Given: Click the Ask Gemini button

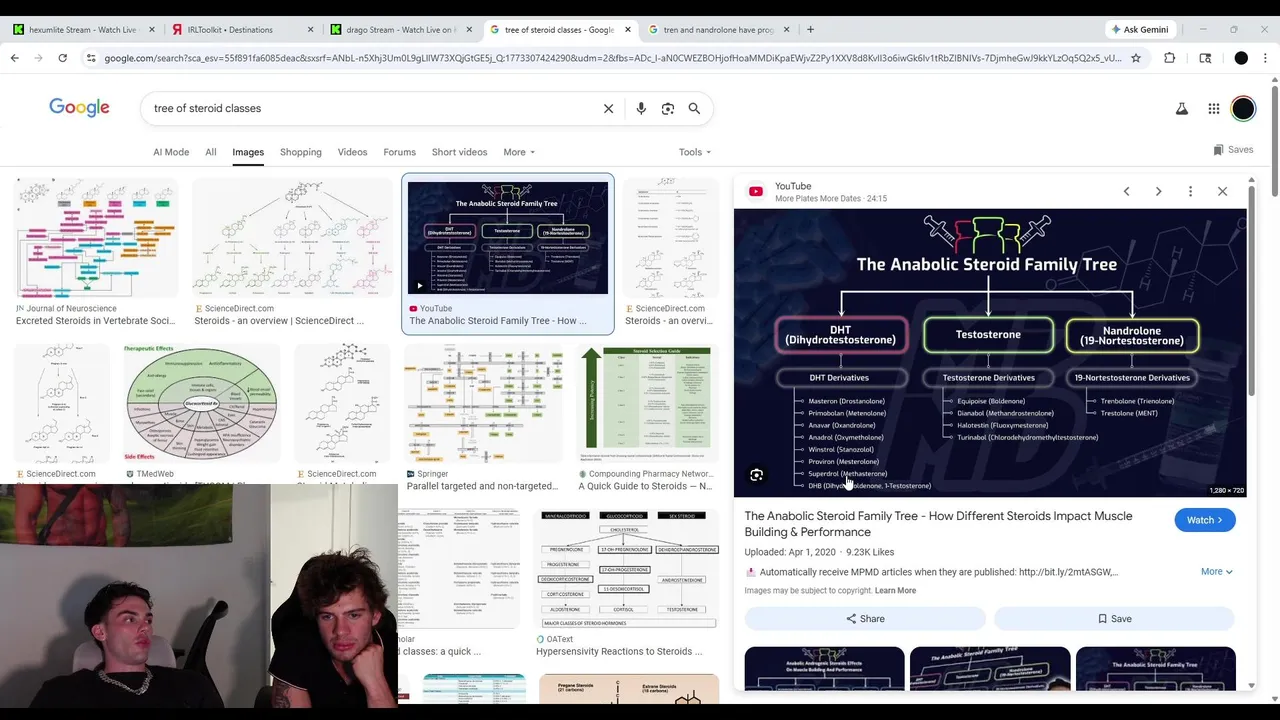Looking at the screenshot, I should click(1139, 29).
